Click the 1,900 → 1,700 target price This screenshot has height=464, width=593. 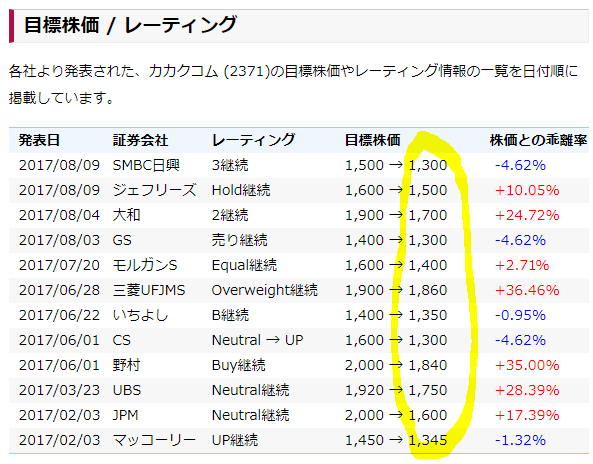pos(396,215)
